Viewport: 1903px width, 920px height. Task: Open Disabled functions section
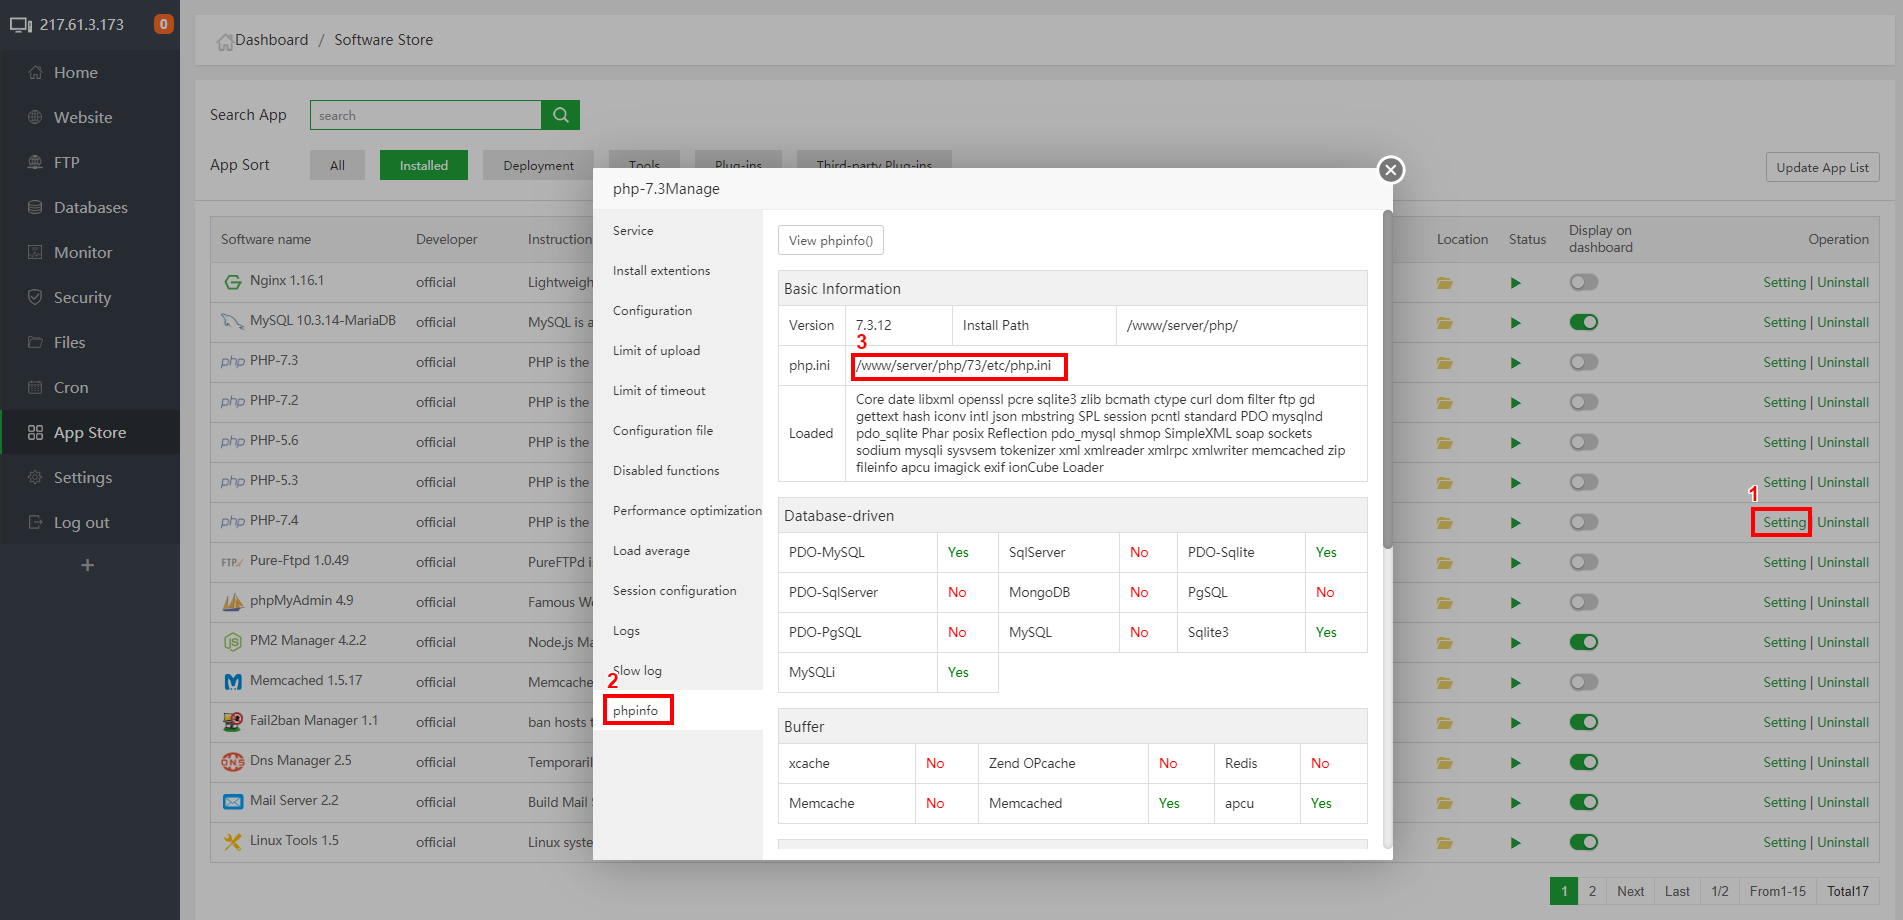666,471
